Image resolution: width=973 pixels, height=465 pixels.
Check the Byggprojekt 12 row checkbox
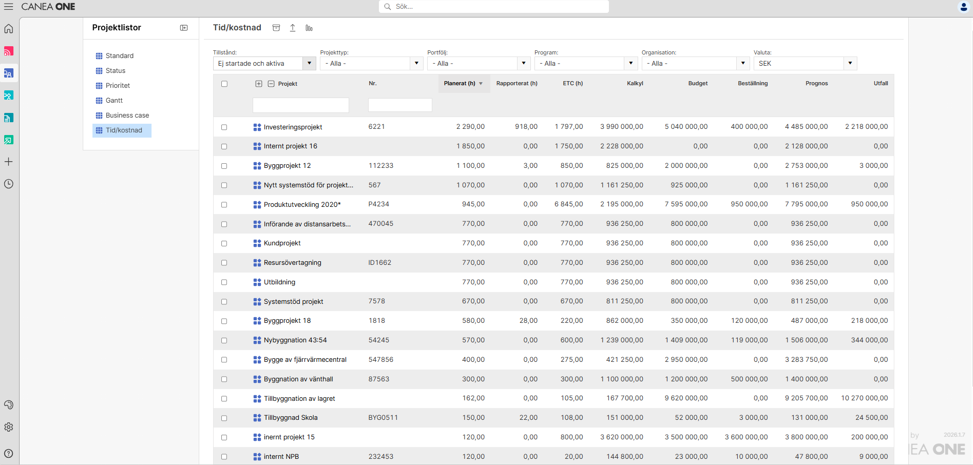224,166
